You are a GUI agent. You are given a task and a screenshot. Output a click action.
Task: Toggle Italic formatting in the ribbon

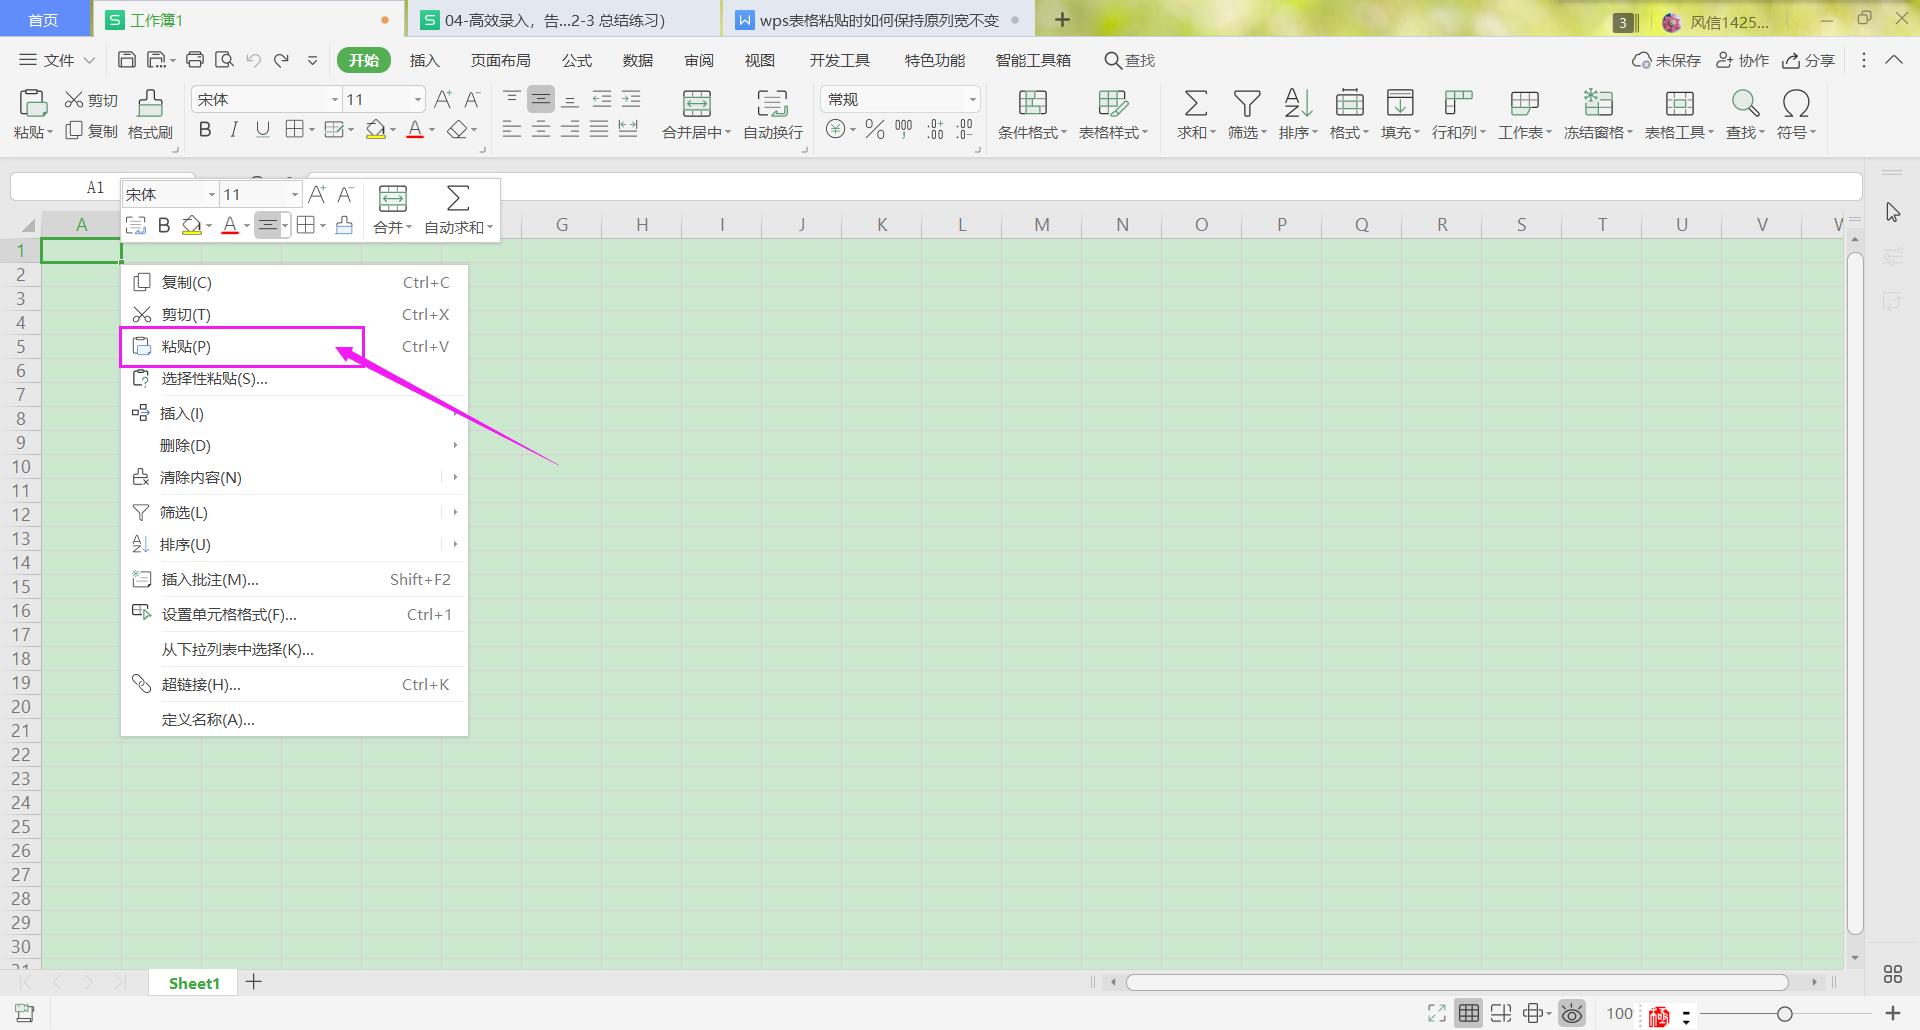[234, 130]
